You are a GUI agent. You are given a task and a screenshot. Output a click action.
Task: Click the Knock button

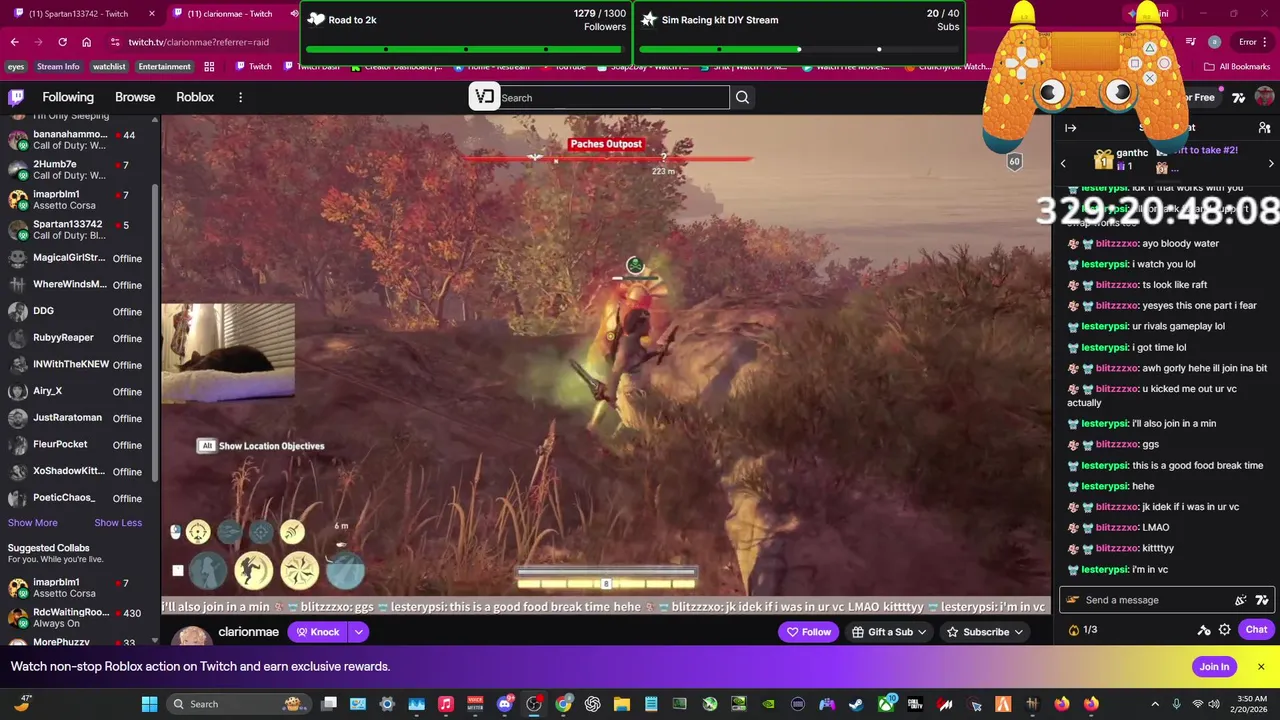[x=318, y=632]
